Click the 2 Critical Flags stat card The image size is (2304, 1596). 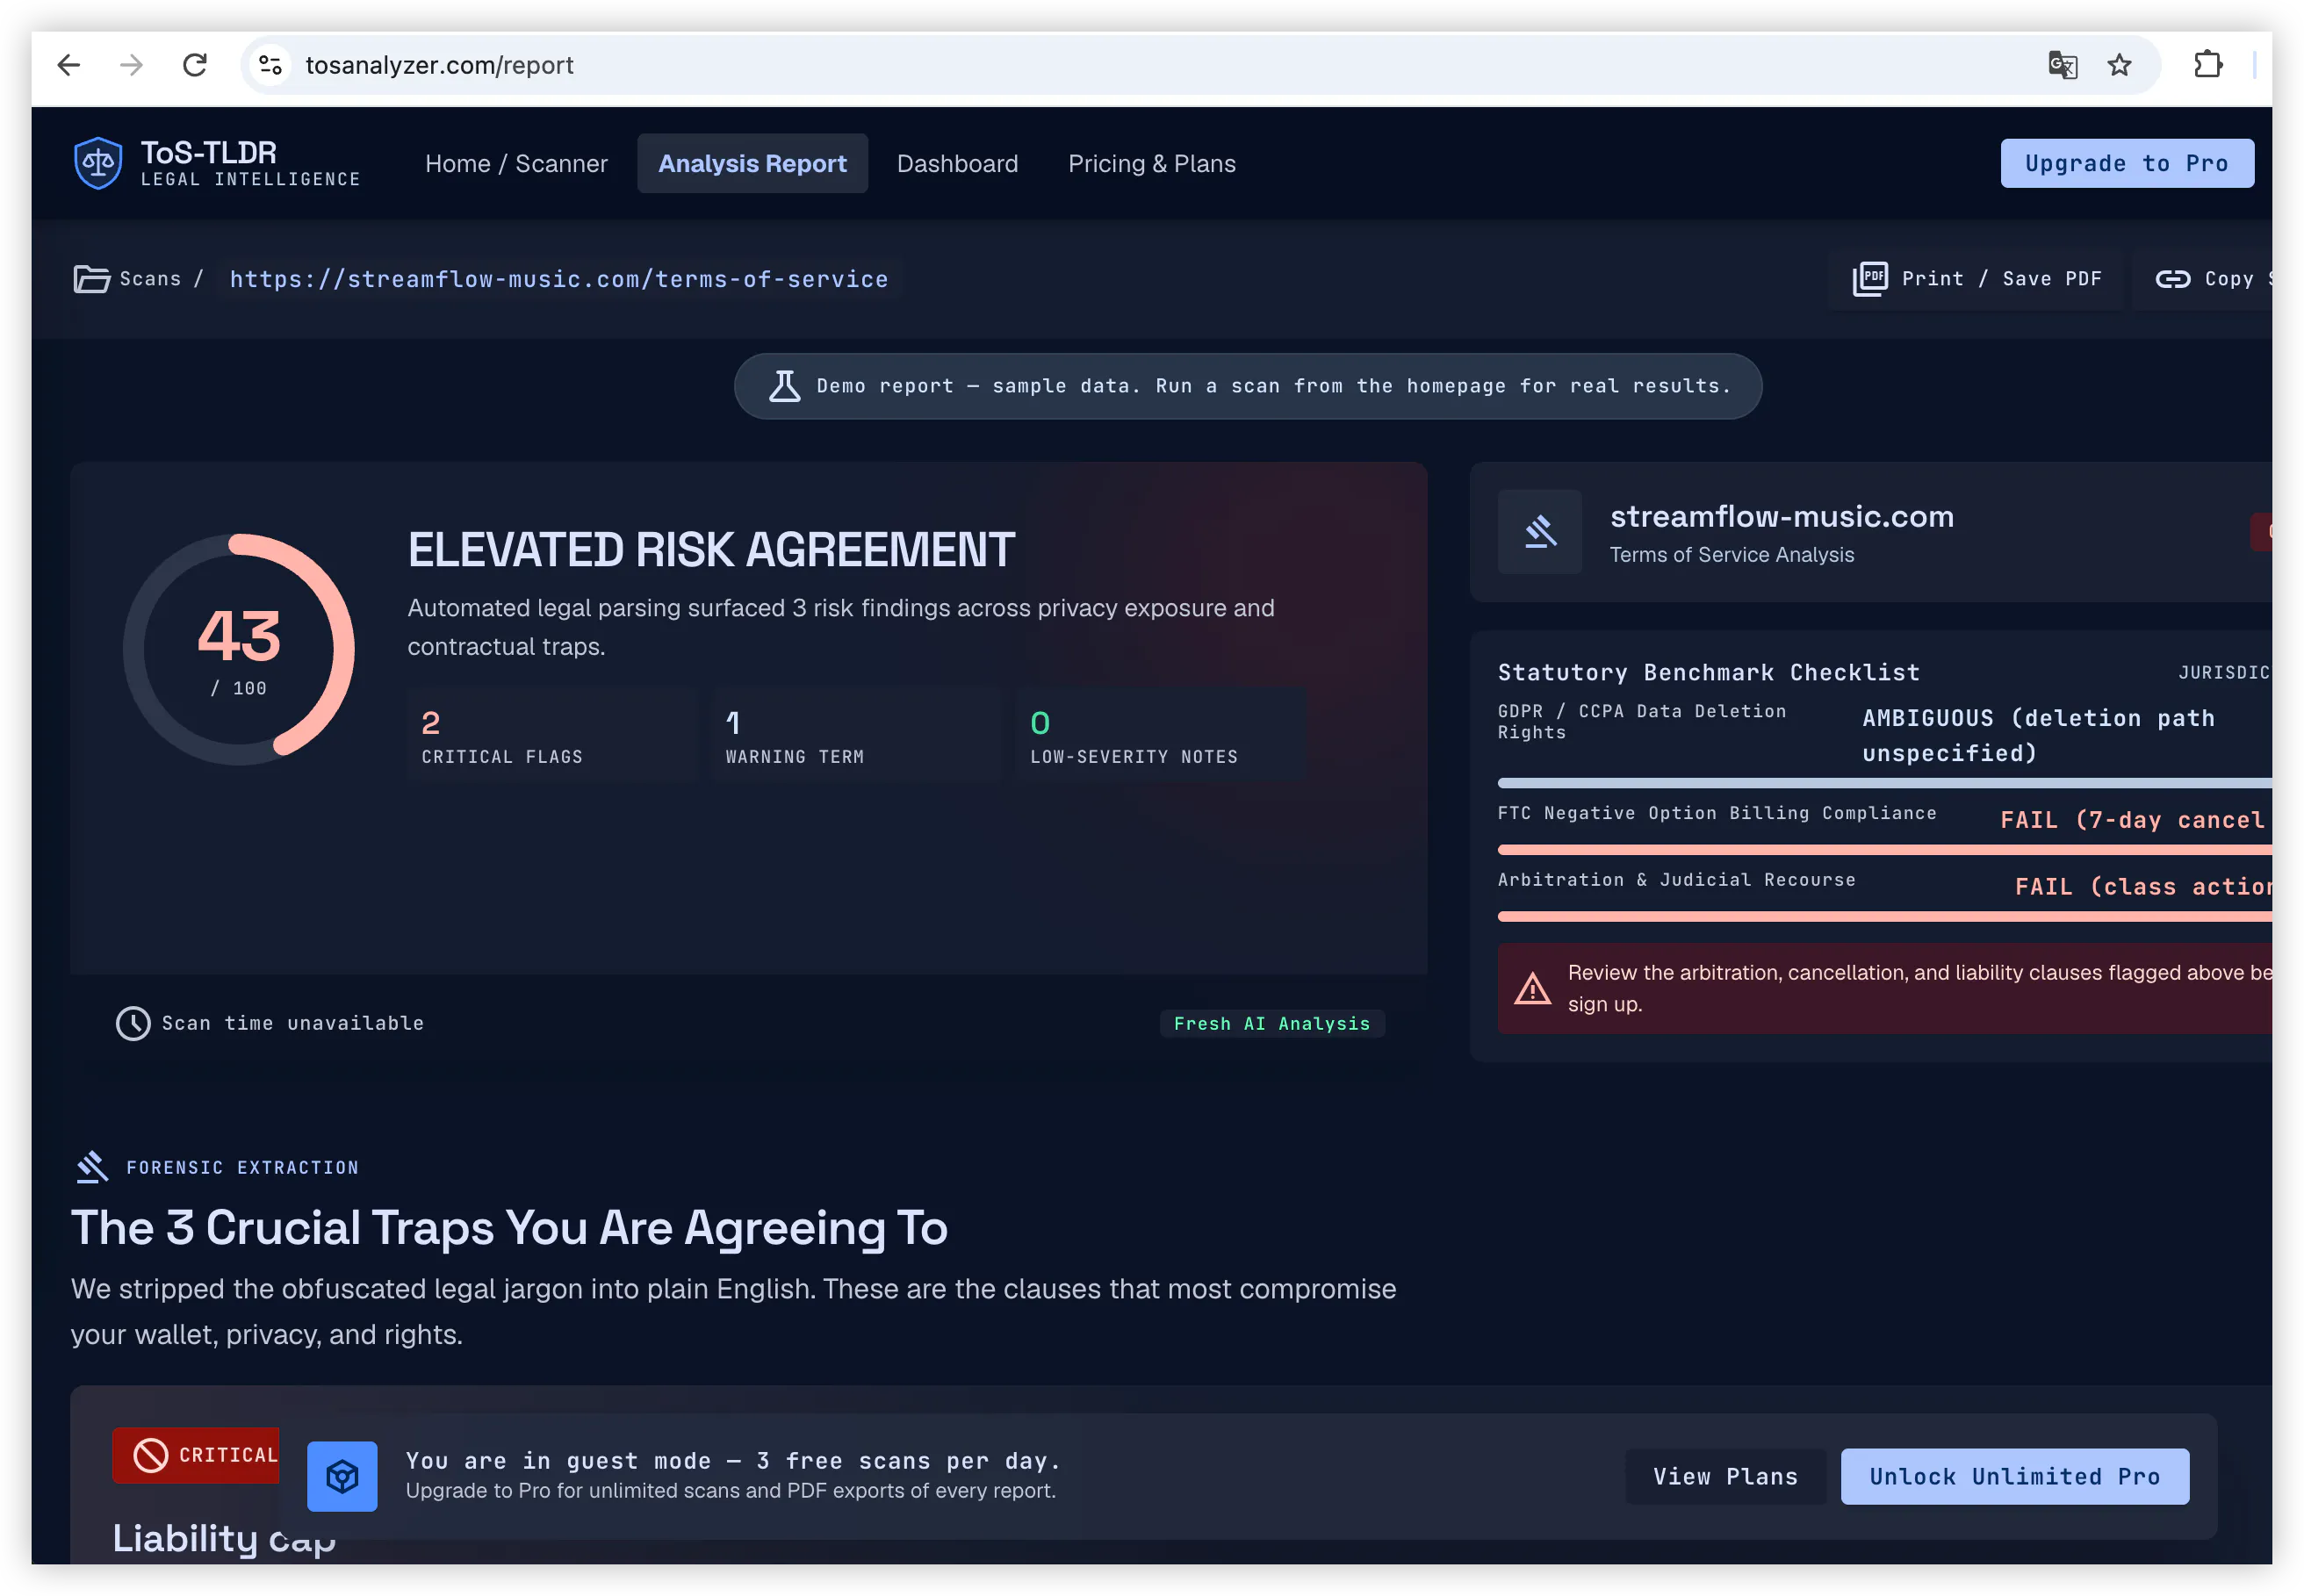coord(552,736)
